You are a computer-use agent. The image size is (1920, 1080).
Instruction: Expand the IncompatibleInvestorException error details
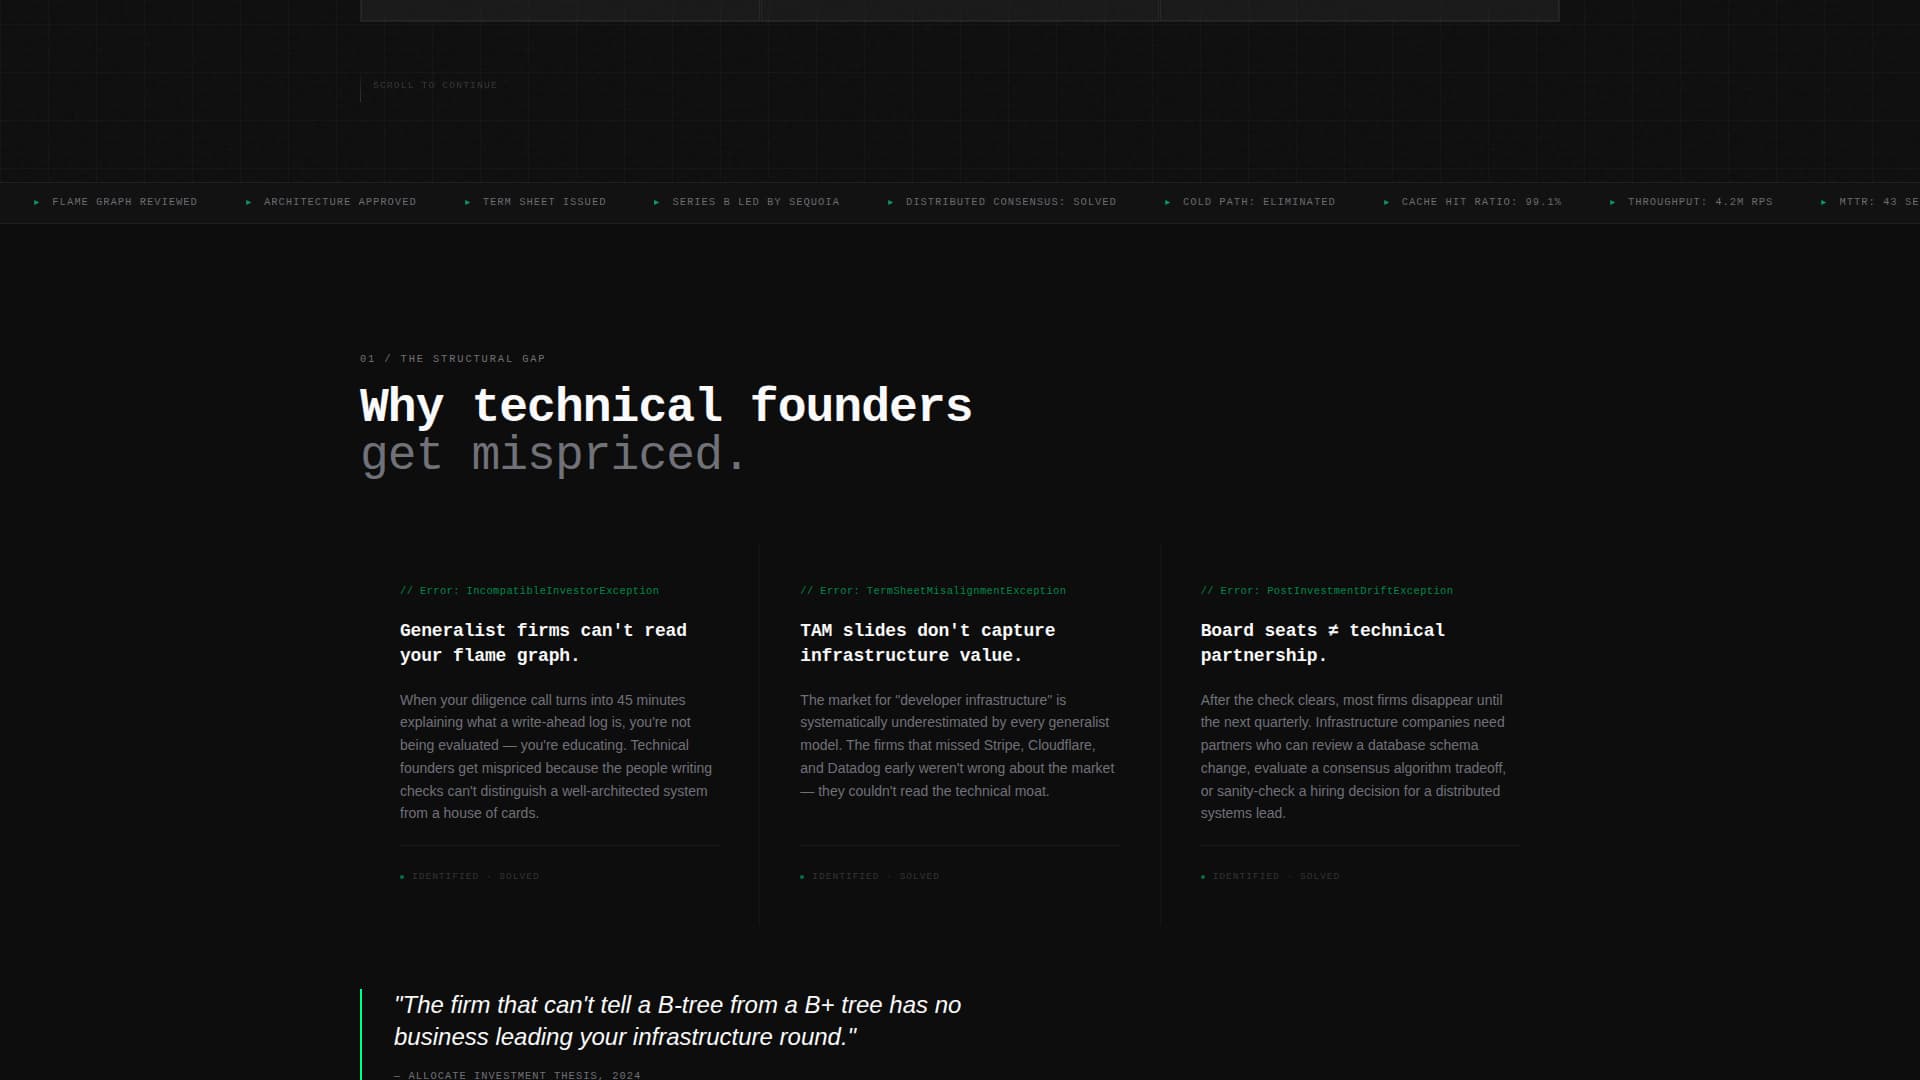529,590
